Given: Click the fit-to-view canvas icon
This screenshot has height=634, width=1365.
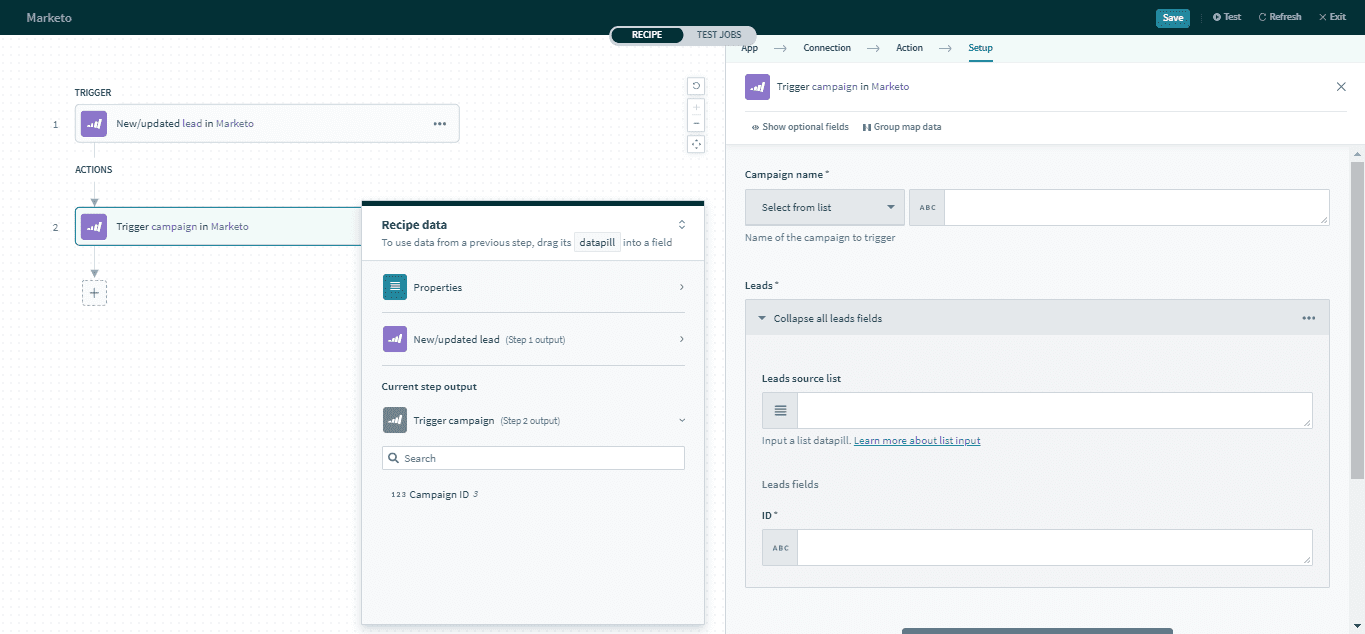Looking at the screenshot, I should coord(696,144).
